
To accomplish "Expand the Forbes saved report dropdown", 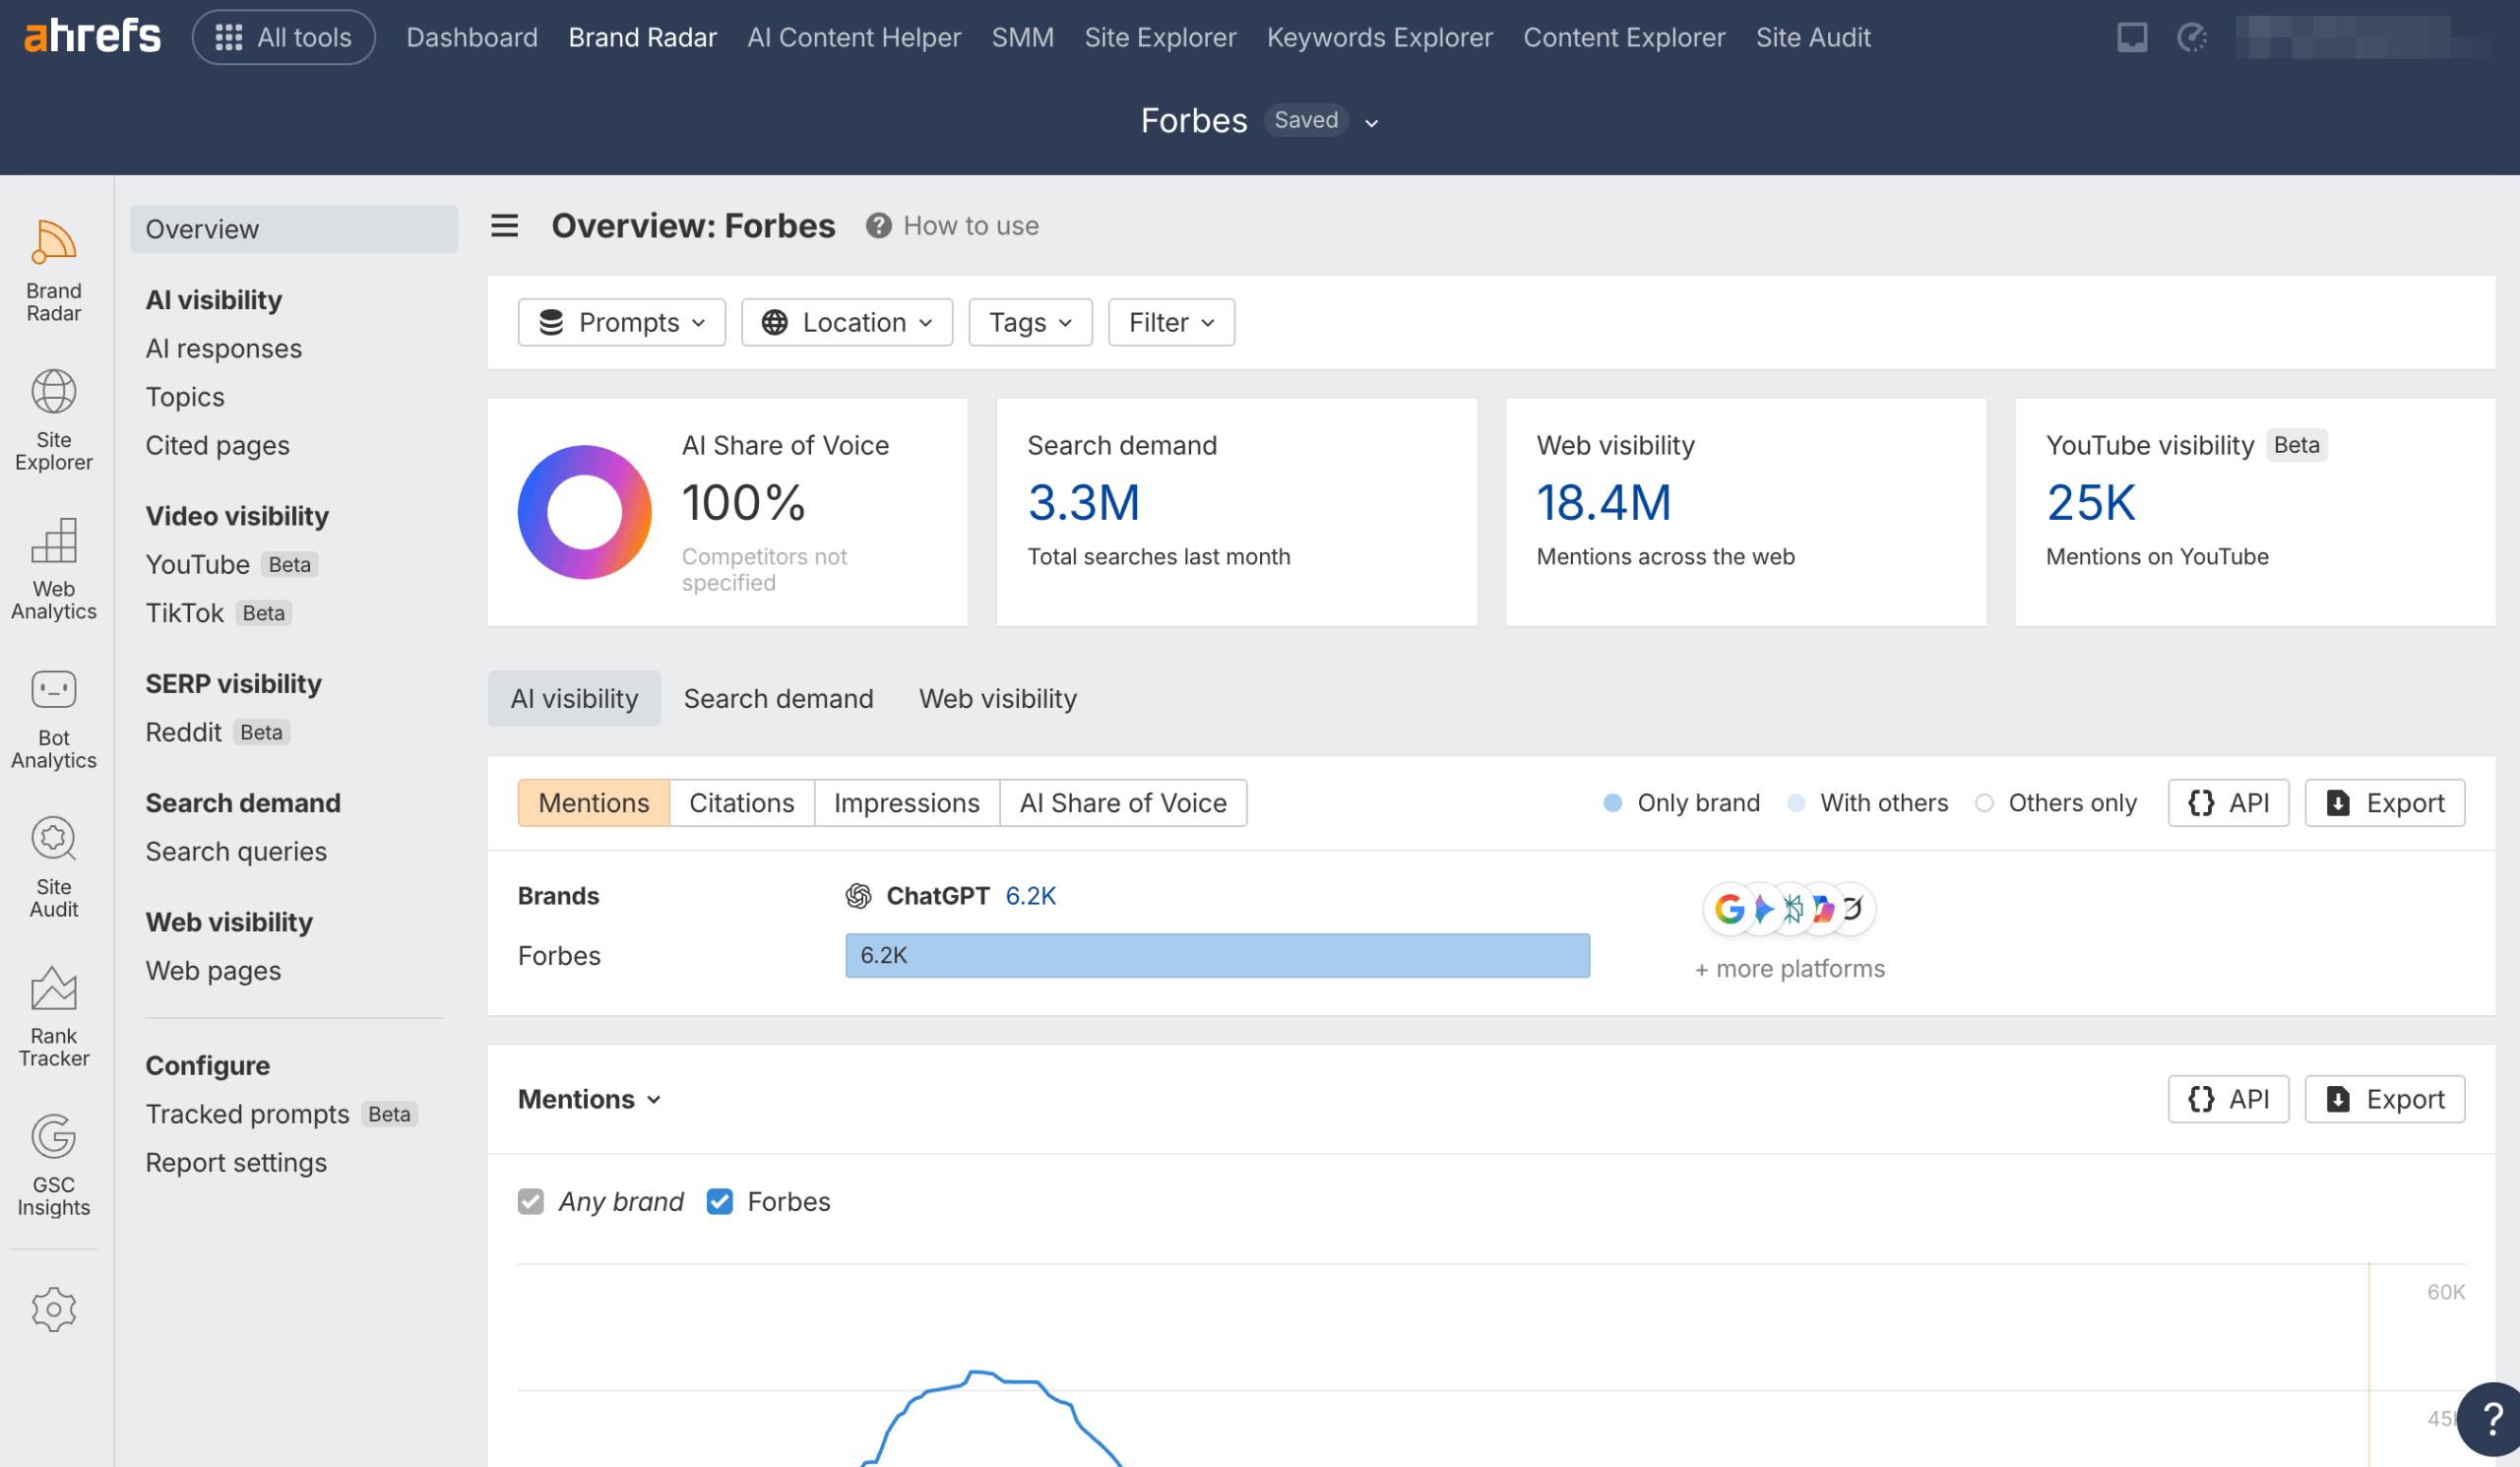I will tap(1372, 122).
